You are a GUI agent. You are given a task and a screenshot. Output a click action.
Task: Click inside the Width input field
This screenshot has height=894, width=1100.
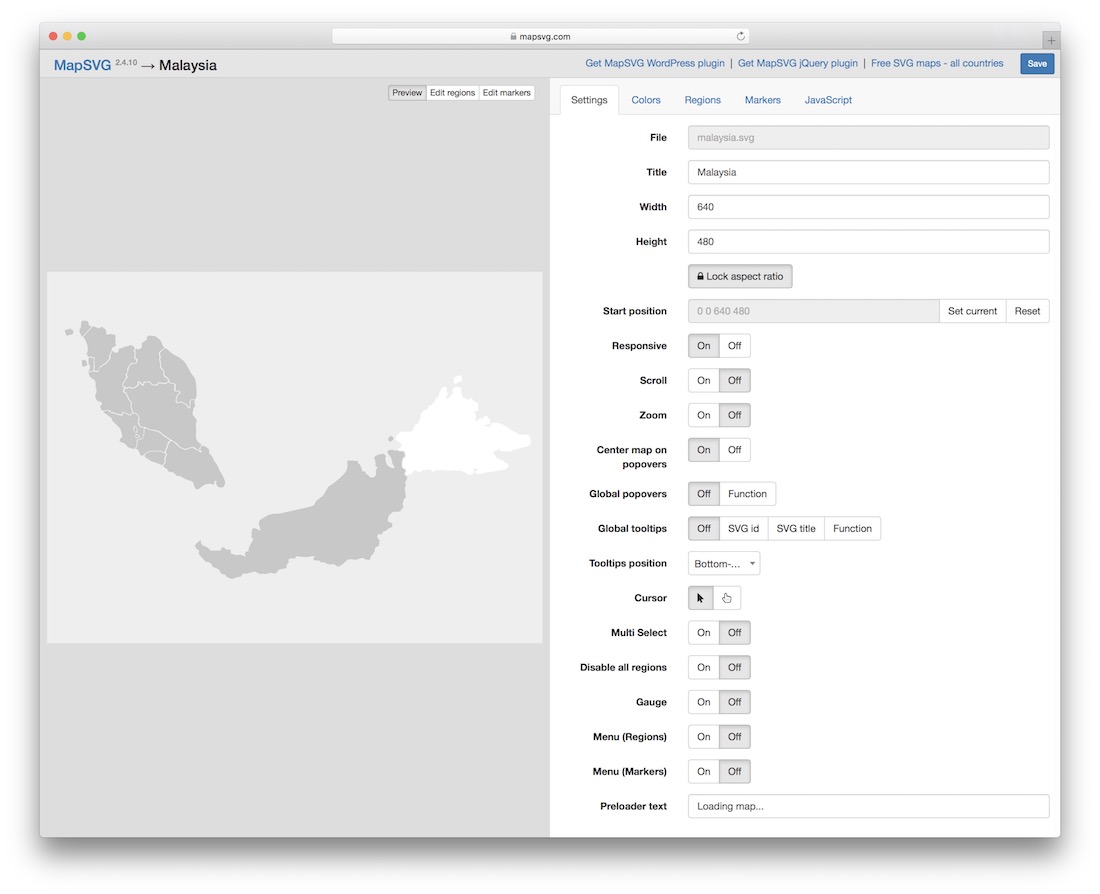pos(867,206)
